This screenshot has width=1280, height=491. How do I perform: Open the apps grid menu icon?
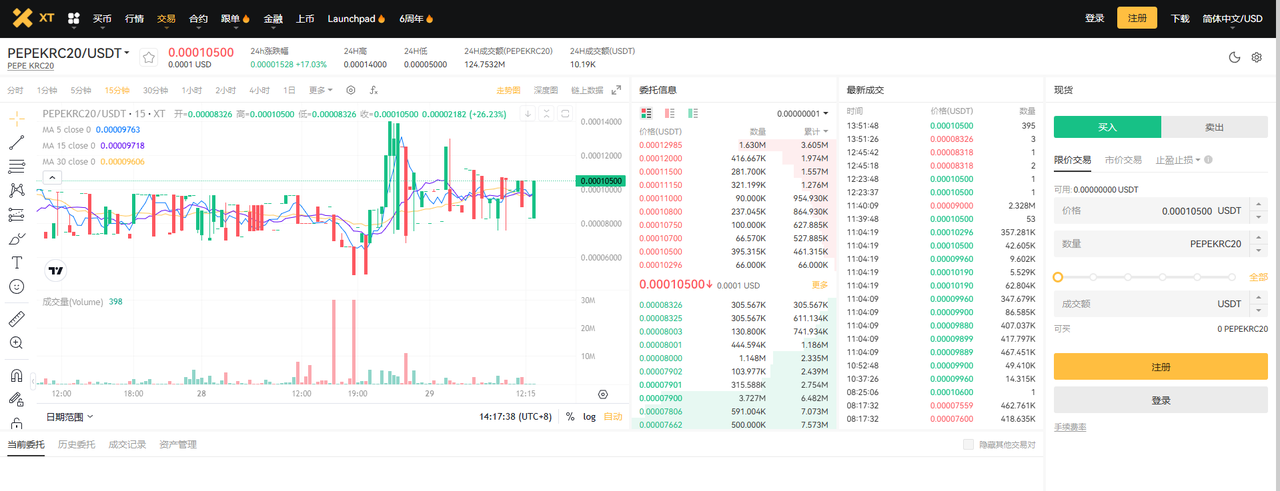point(74,18)
